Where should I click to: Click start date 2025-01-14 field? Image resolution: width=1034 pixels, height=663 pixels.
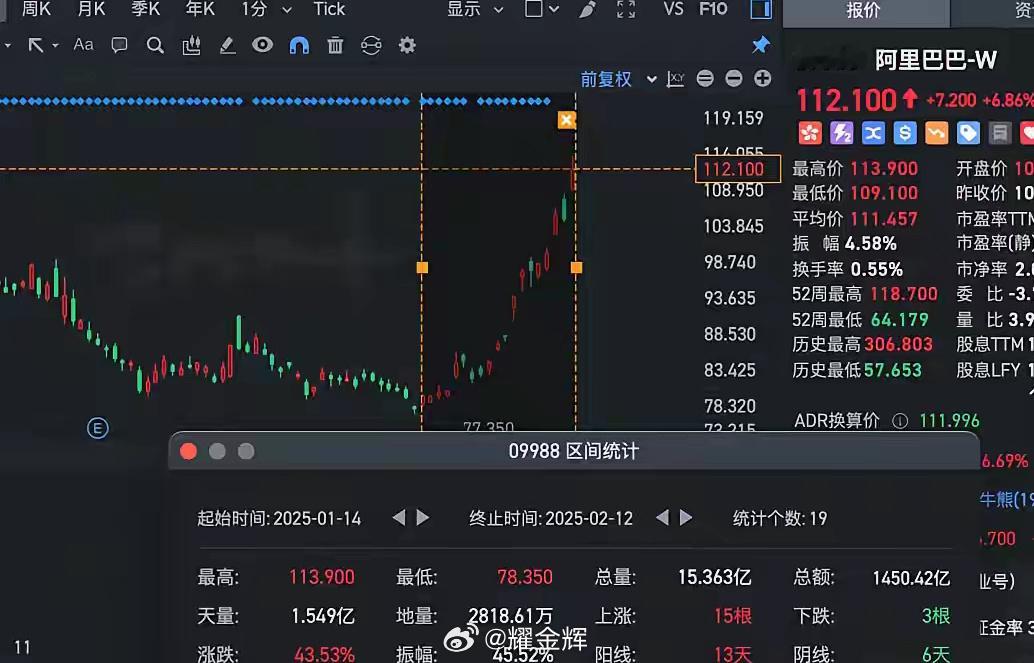(317, 519)
